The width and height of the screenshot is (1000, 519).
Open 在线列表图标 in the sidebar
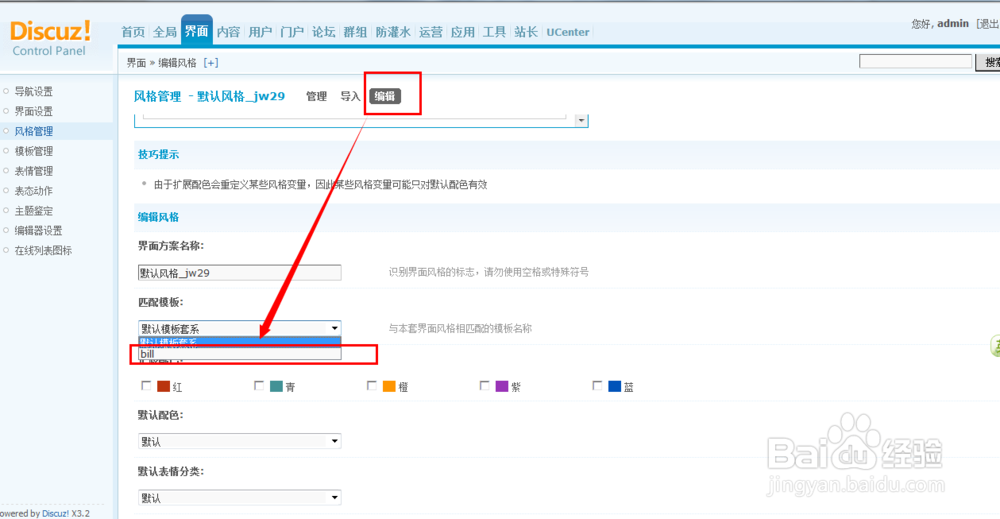43,250
